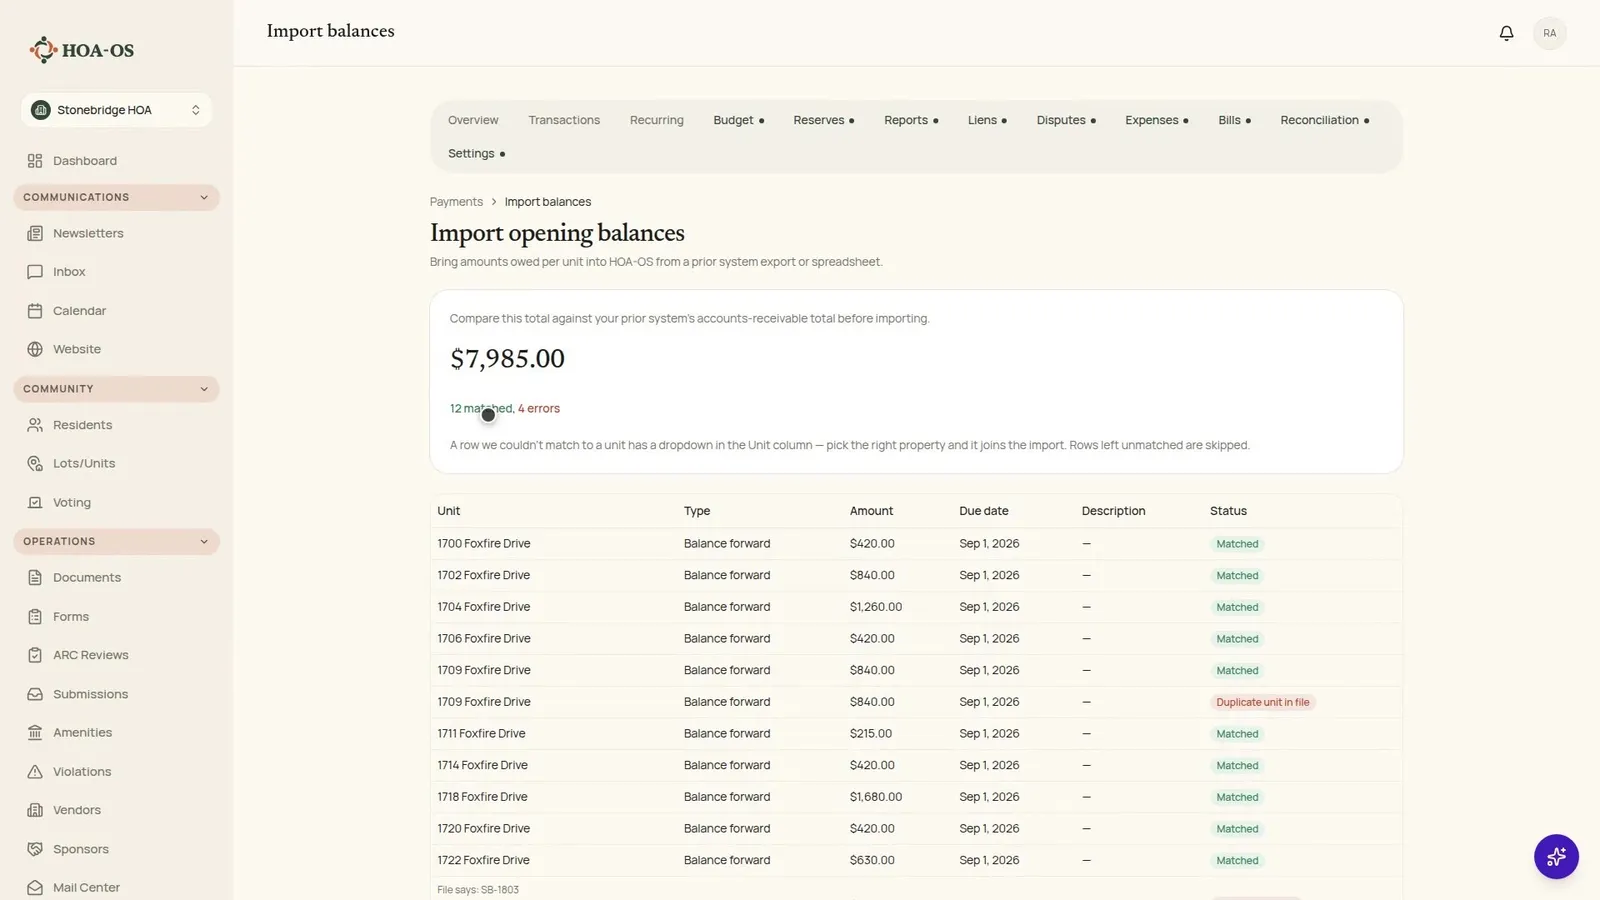
Task: Select the '1722 Foxfire Drive' row
Action: pos(916,860)
